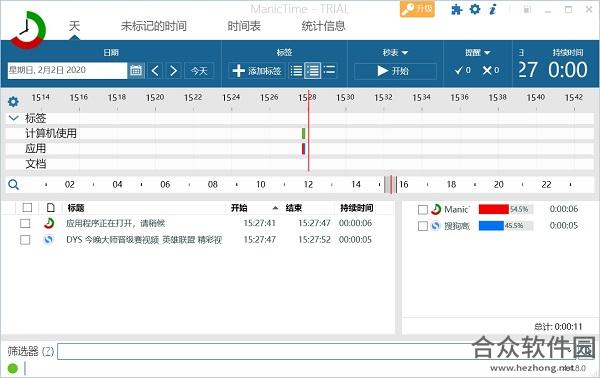Viewport: 600px width, 378px height.
Task: Click Manic app icon in summary panel
Action: pyautogui.click(x=435, y=209)
